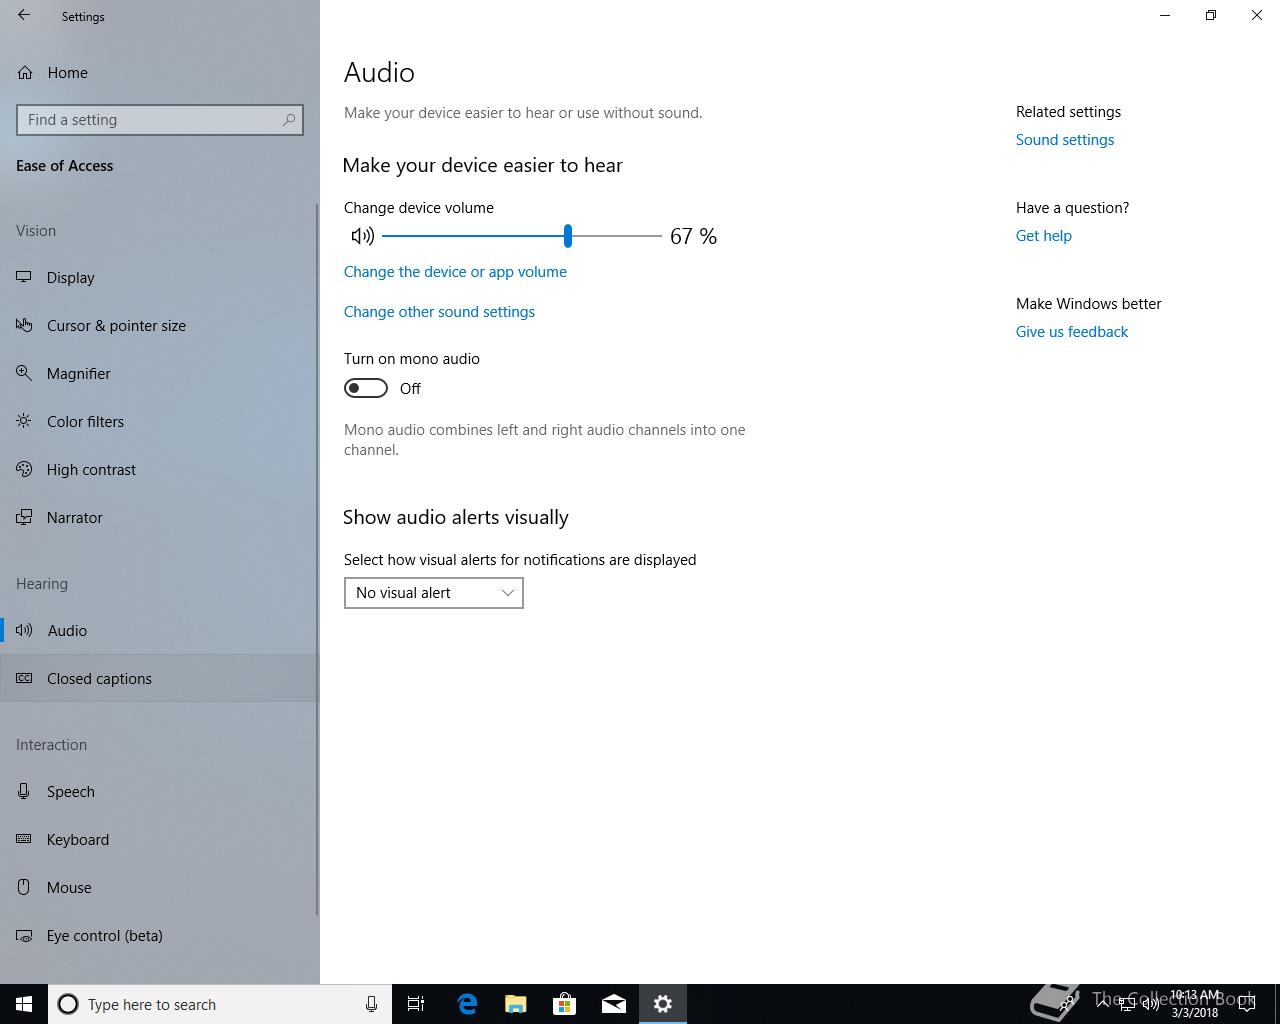The height and width of the screenshot is (1024, 1280).
Task: Expand the visual alerts dropdown
Action: tap(434, 593)
